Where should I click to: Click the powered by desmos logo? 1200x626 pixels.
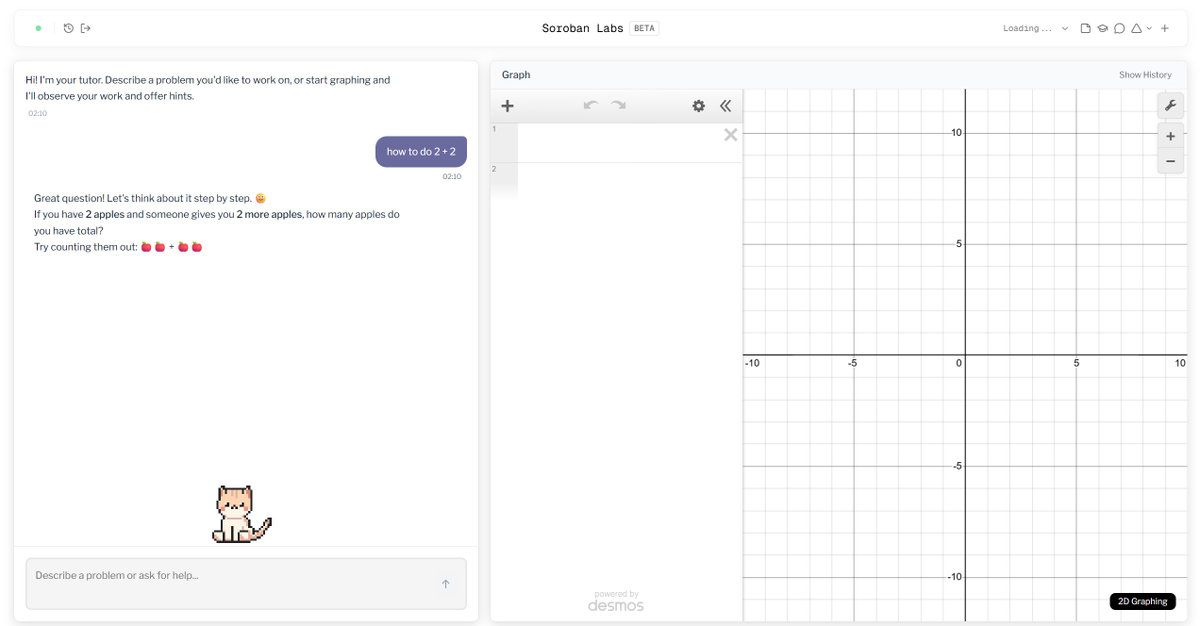(616, 600)
